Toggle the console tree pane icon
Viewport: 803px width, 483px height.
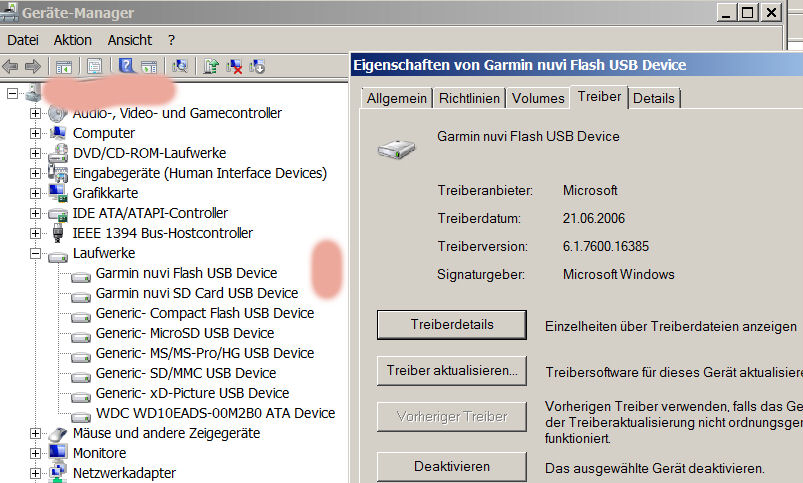click(64, 67)
